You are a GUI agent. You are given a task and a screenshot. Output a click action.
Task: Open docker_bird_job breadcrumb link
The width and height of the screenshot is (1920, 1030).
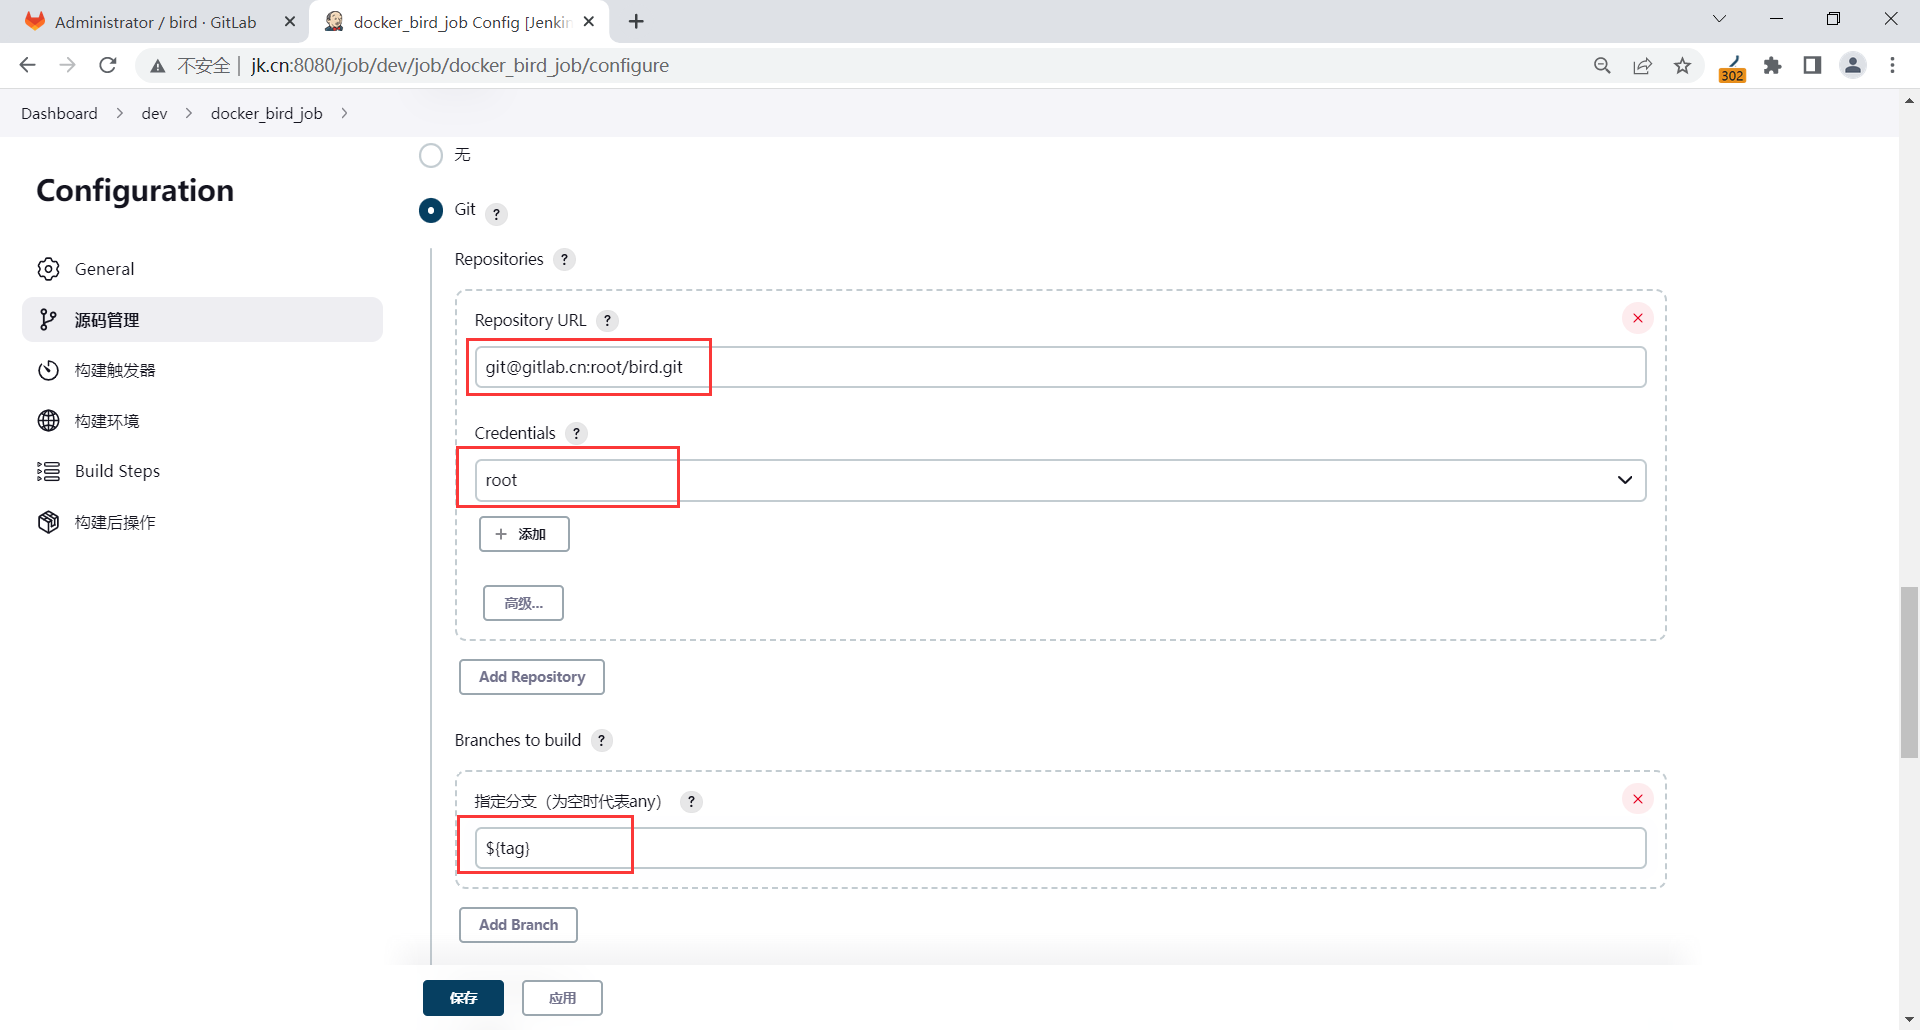point(266,113)
